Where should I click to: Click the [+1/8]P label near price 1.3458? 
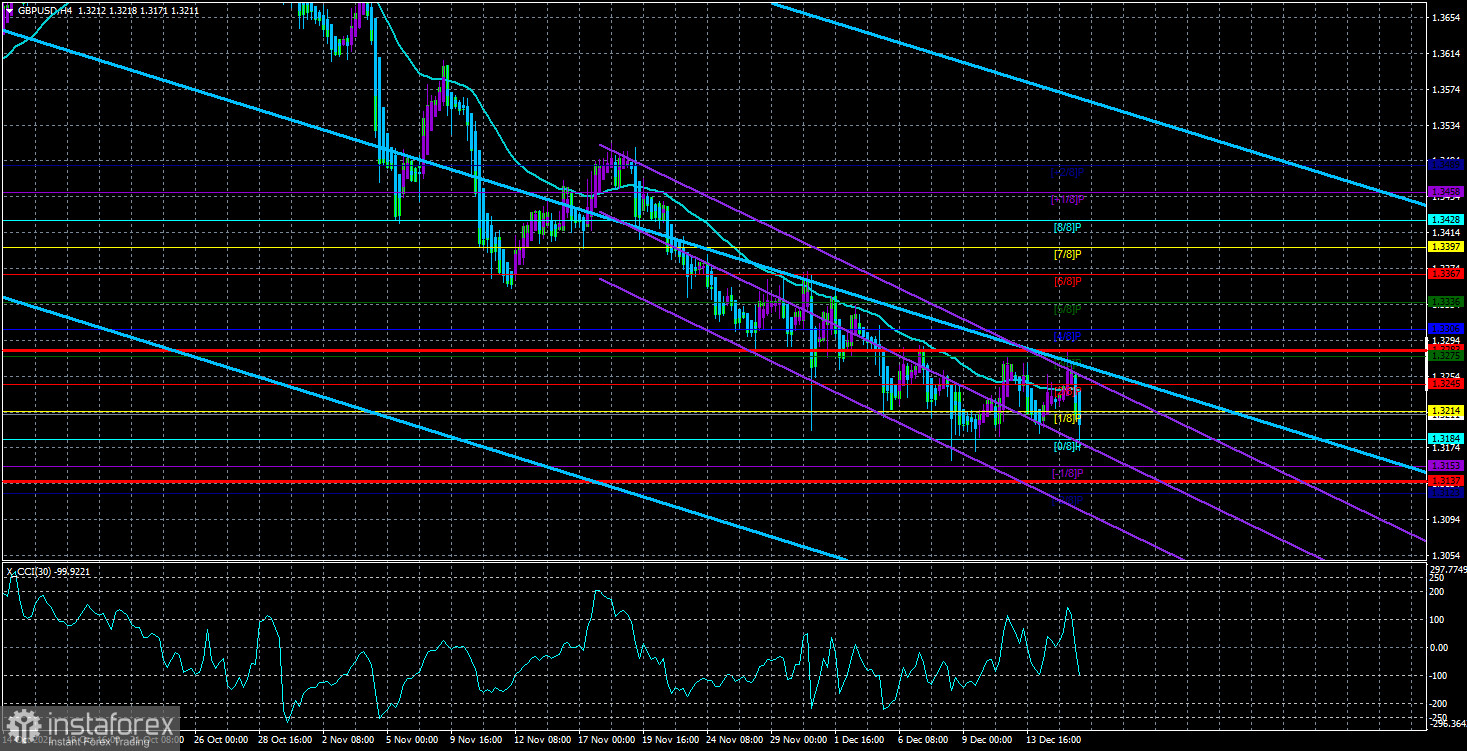click(1068, 200)
